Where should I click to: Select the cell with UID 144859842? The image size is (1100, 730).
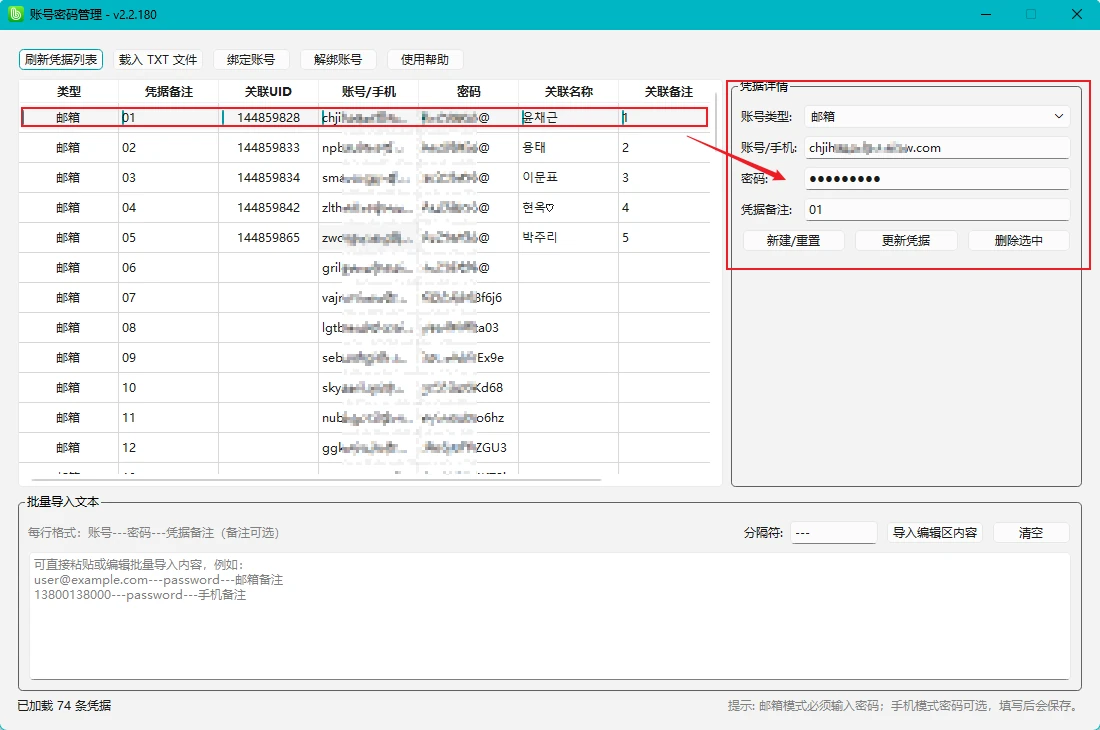point(268,208)
